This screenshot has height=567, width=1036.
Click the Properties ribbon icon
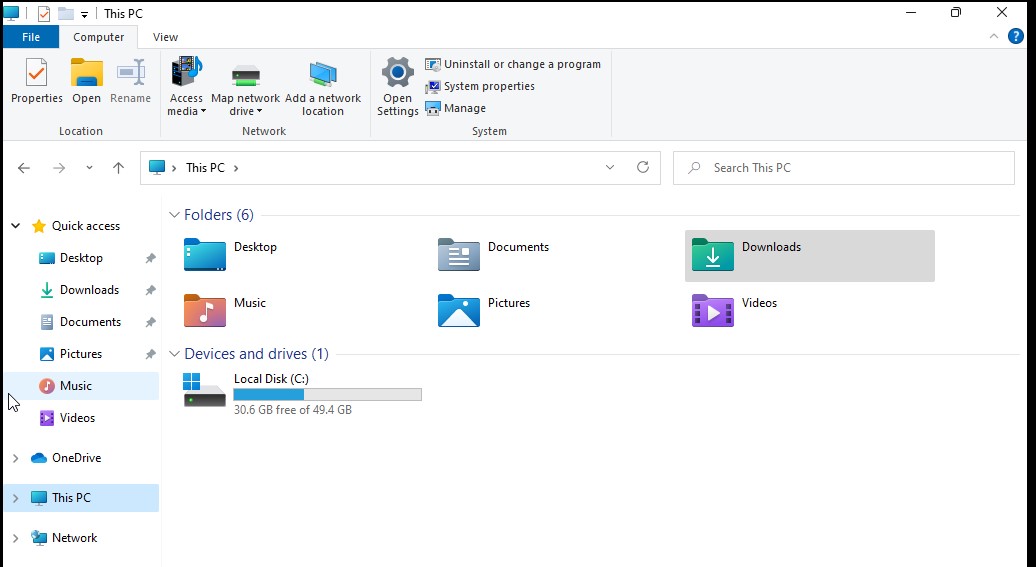(36, 73)
